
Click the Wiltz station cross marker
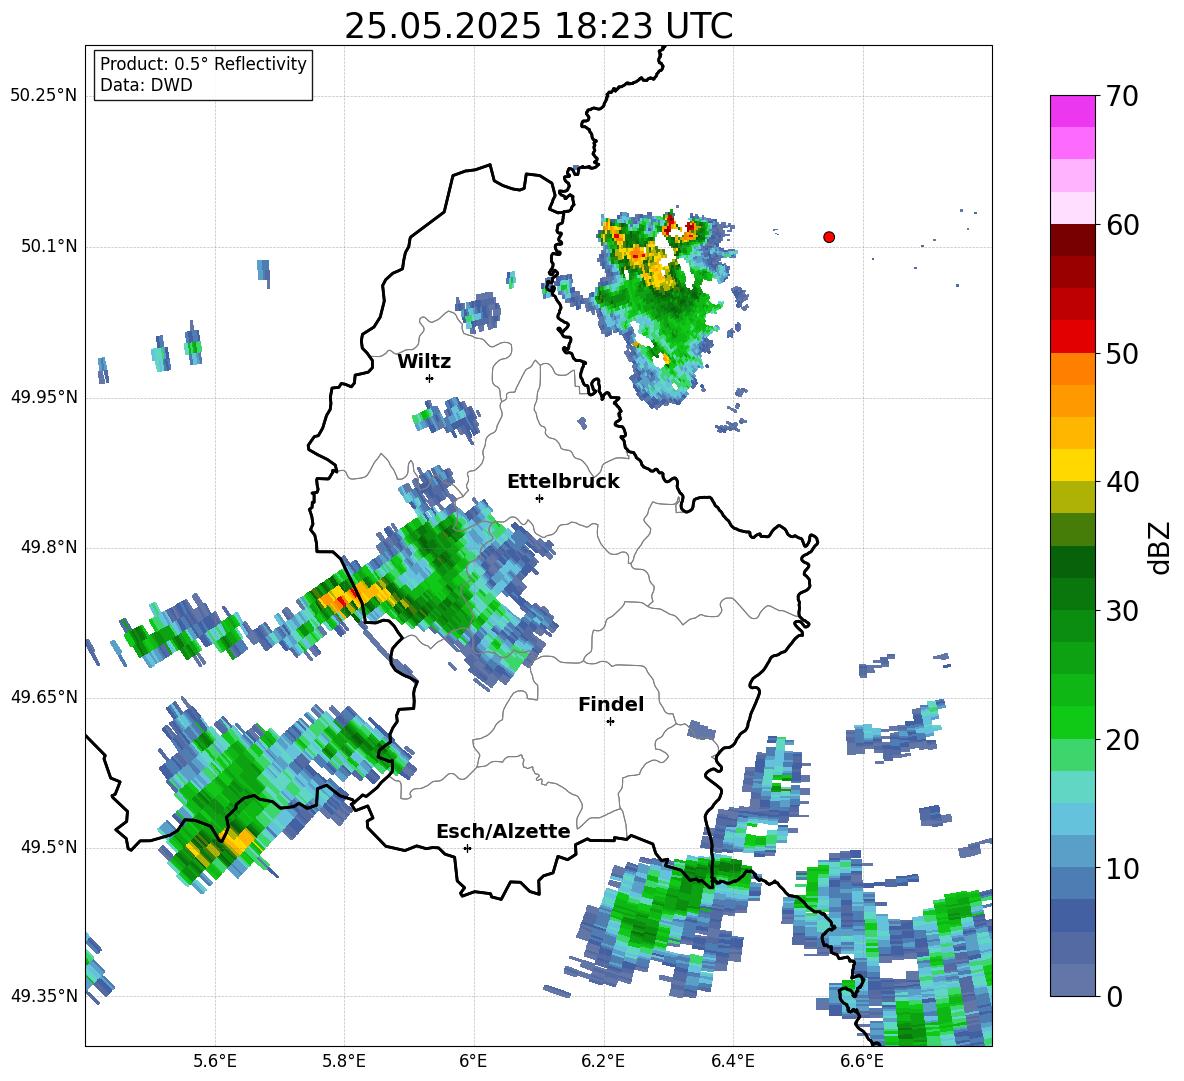click(x=429, y=378)
